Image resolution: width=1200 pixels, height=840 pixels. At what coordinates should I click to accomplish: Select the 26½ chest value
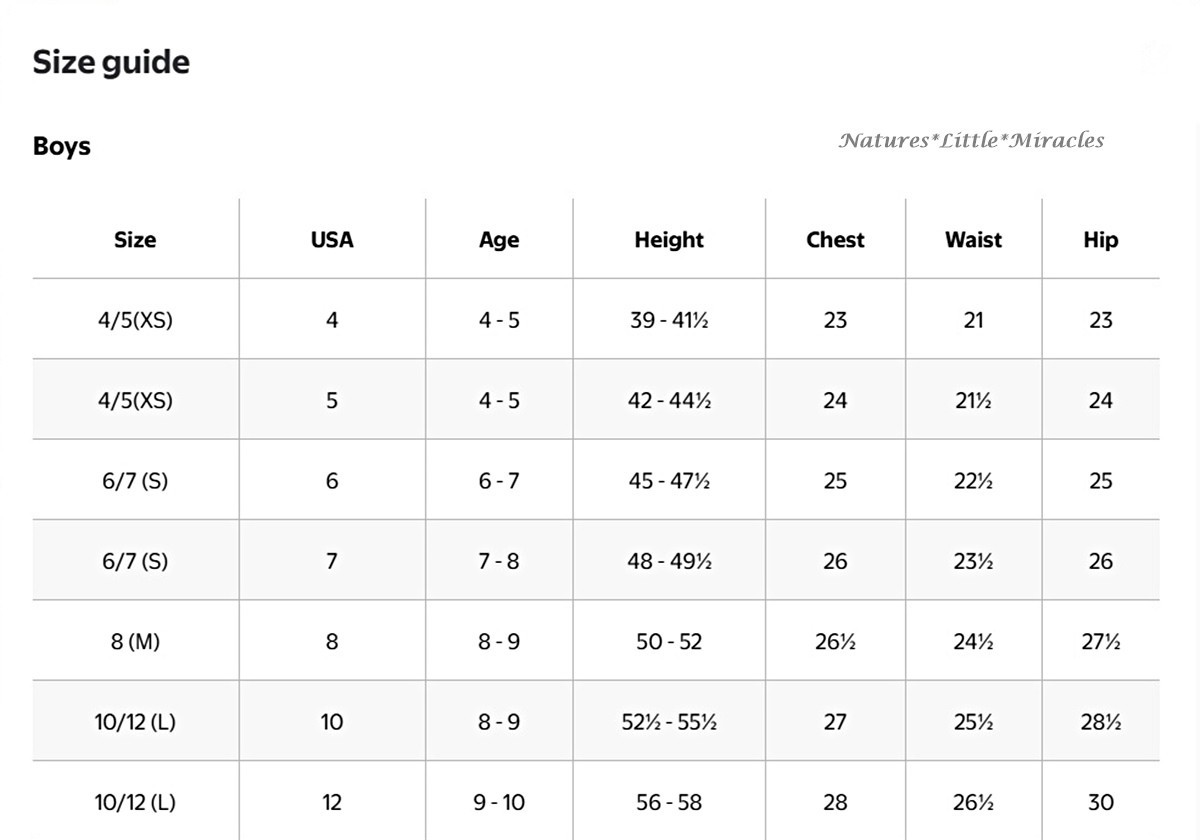835,642
